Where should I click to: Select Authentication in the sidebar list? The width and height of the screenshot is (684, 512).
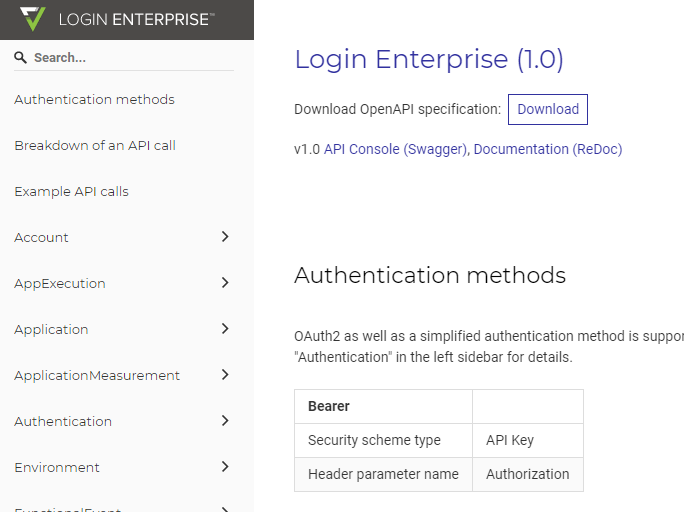click(63, 421)
